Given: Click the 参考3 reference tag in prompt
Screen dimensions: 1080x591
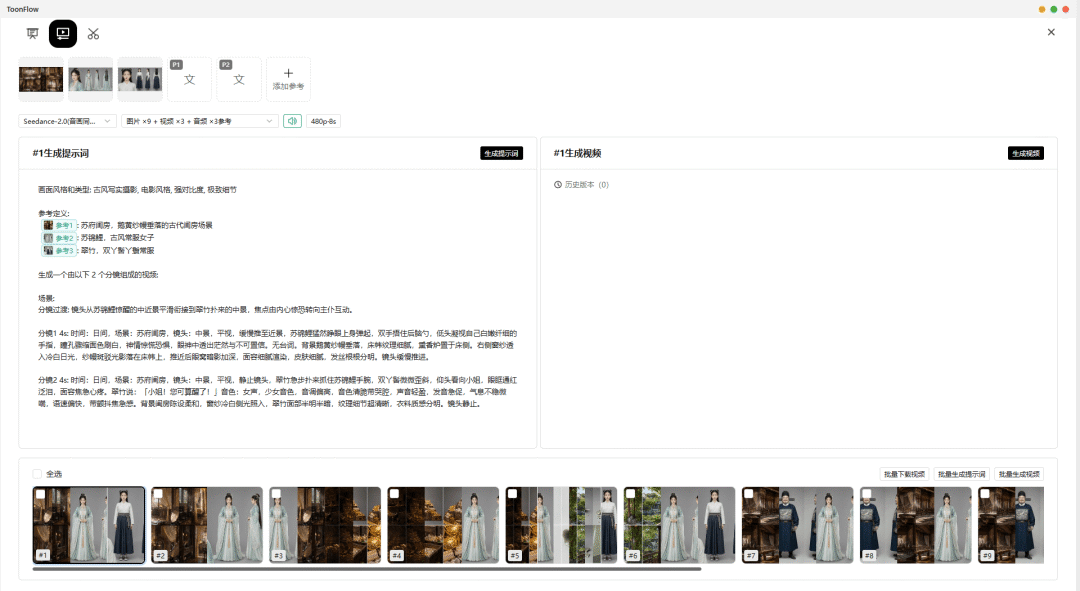Looking at the screenshot, I should coord(59,251).
